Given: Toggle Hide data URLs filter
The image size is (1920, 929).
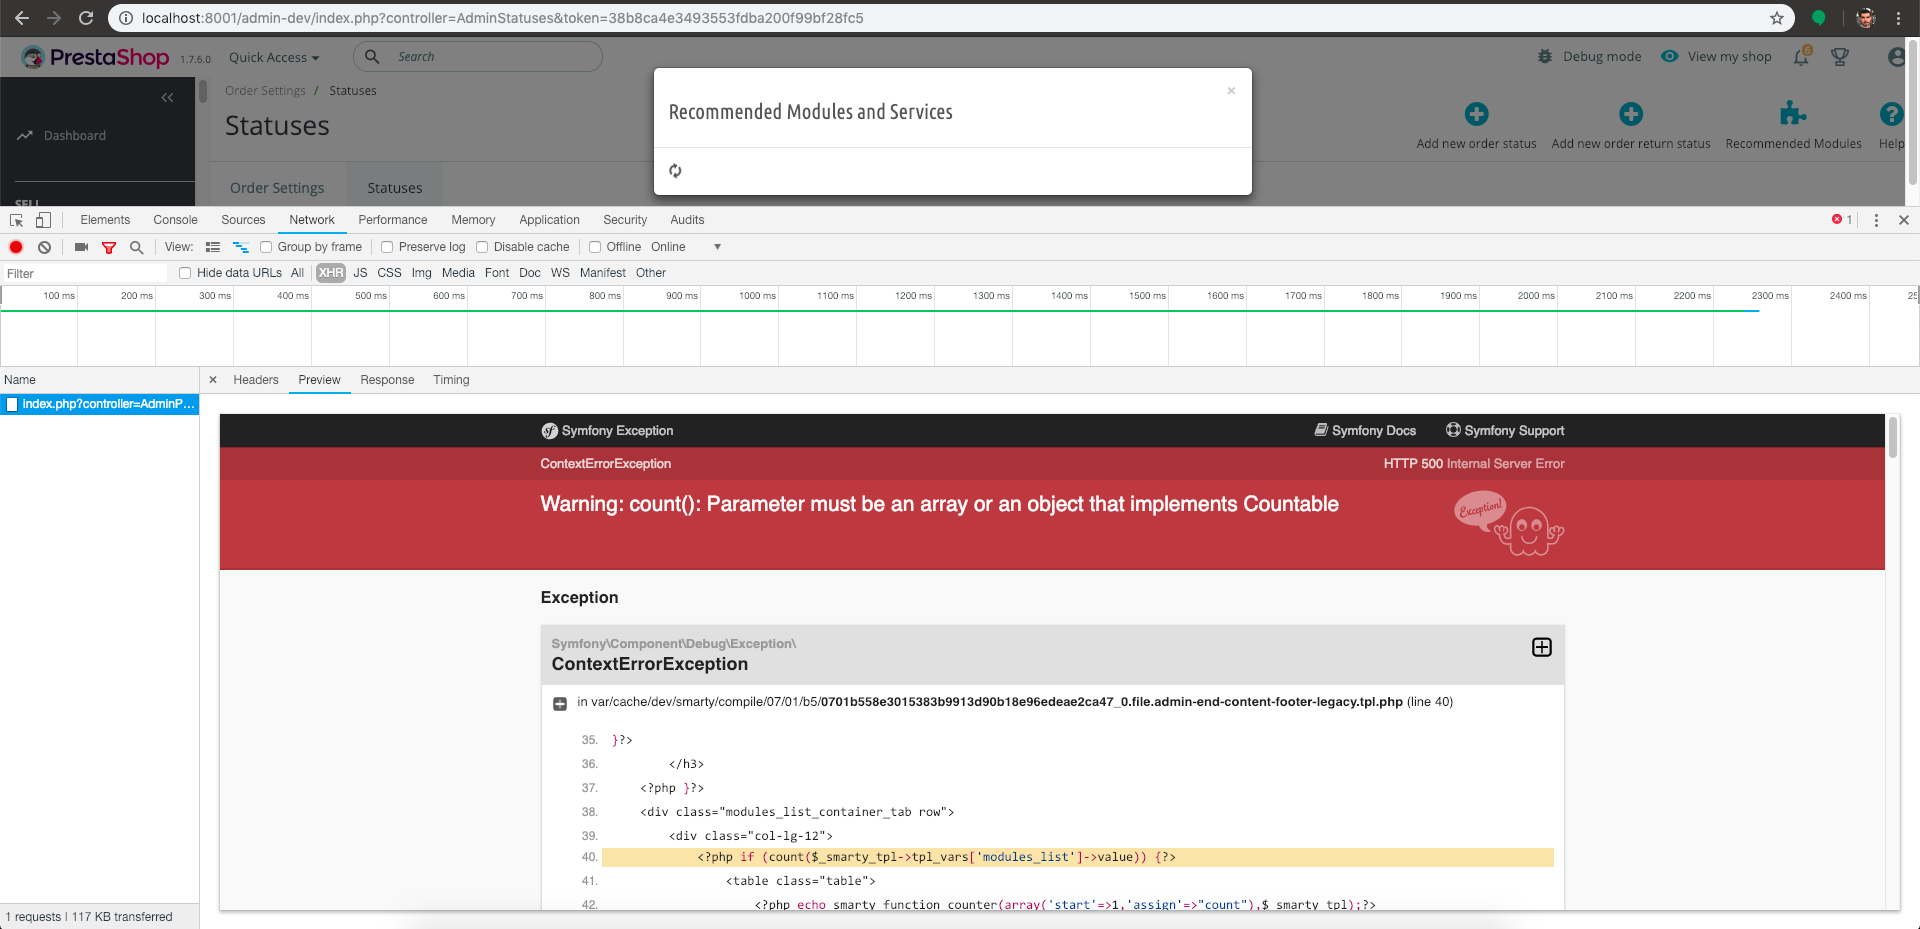Looking at the screenshot, I should (x=184, y=272).
